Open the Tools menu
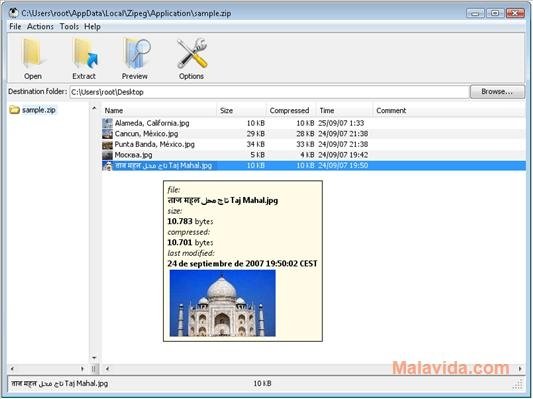The image size is (533, 399). [69, 27]
